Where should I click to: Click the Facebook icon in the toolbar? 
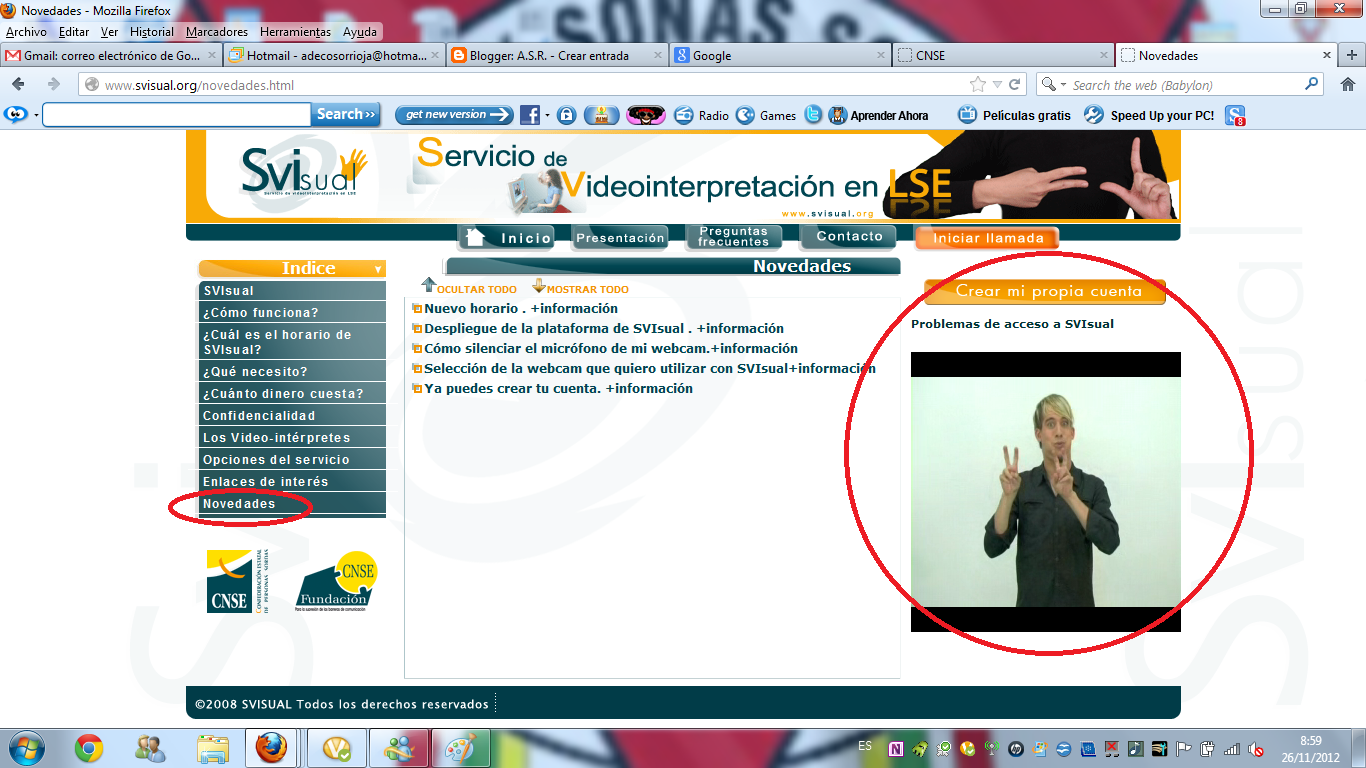[x=530, y=115]
